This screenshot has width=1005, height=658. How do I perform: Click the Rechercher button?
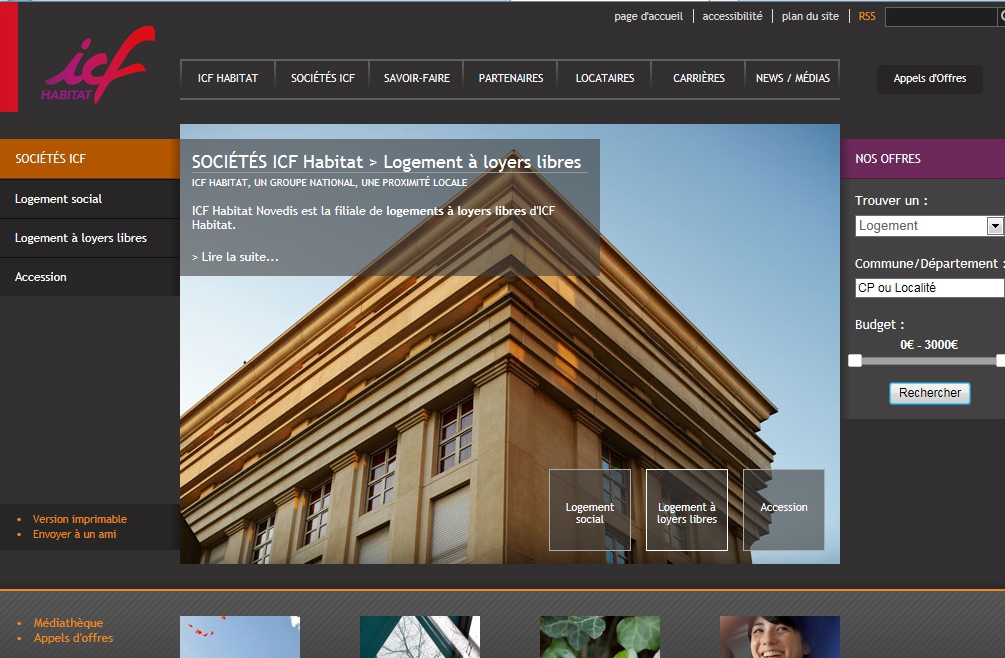pos(929,393)
